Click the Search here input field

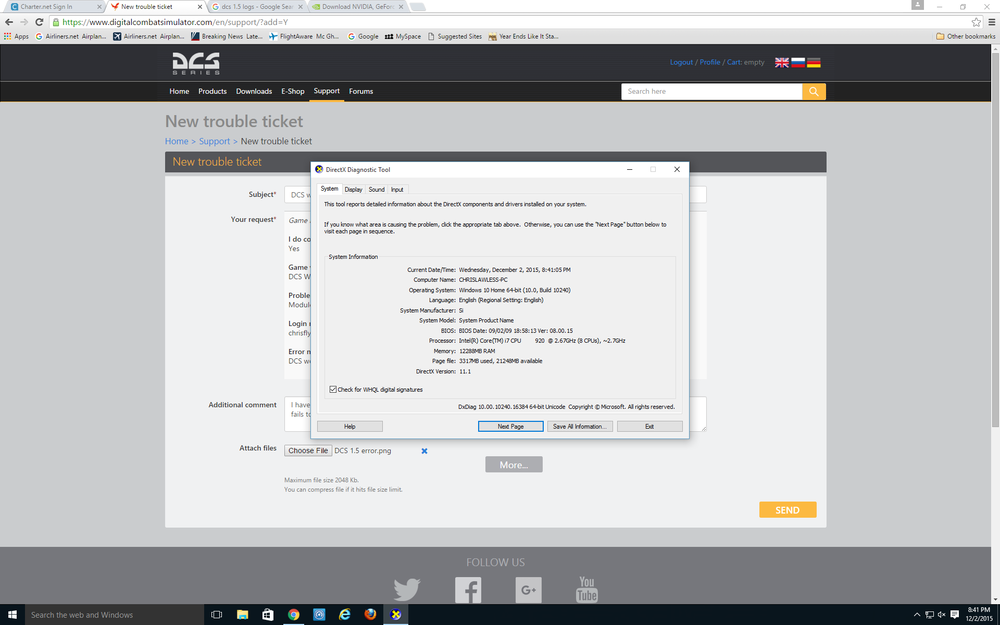point(712,92)
